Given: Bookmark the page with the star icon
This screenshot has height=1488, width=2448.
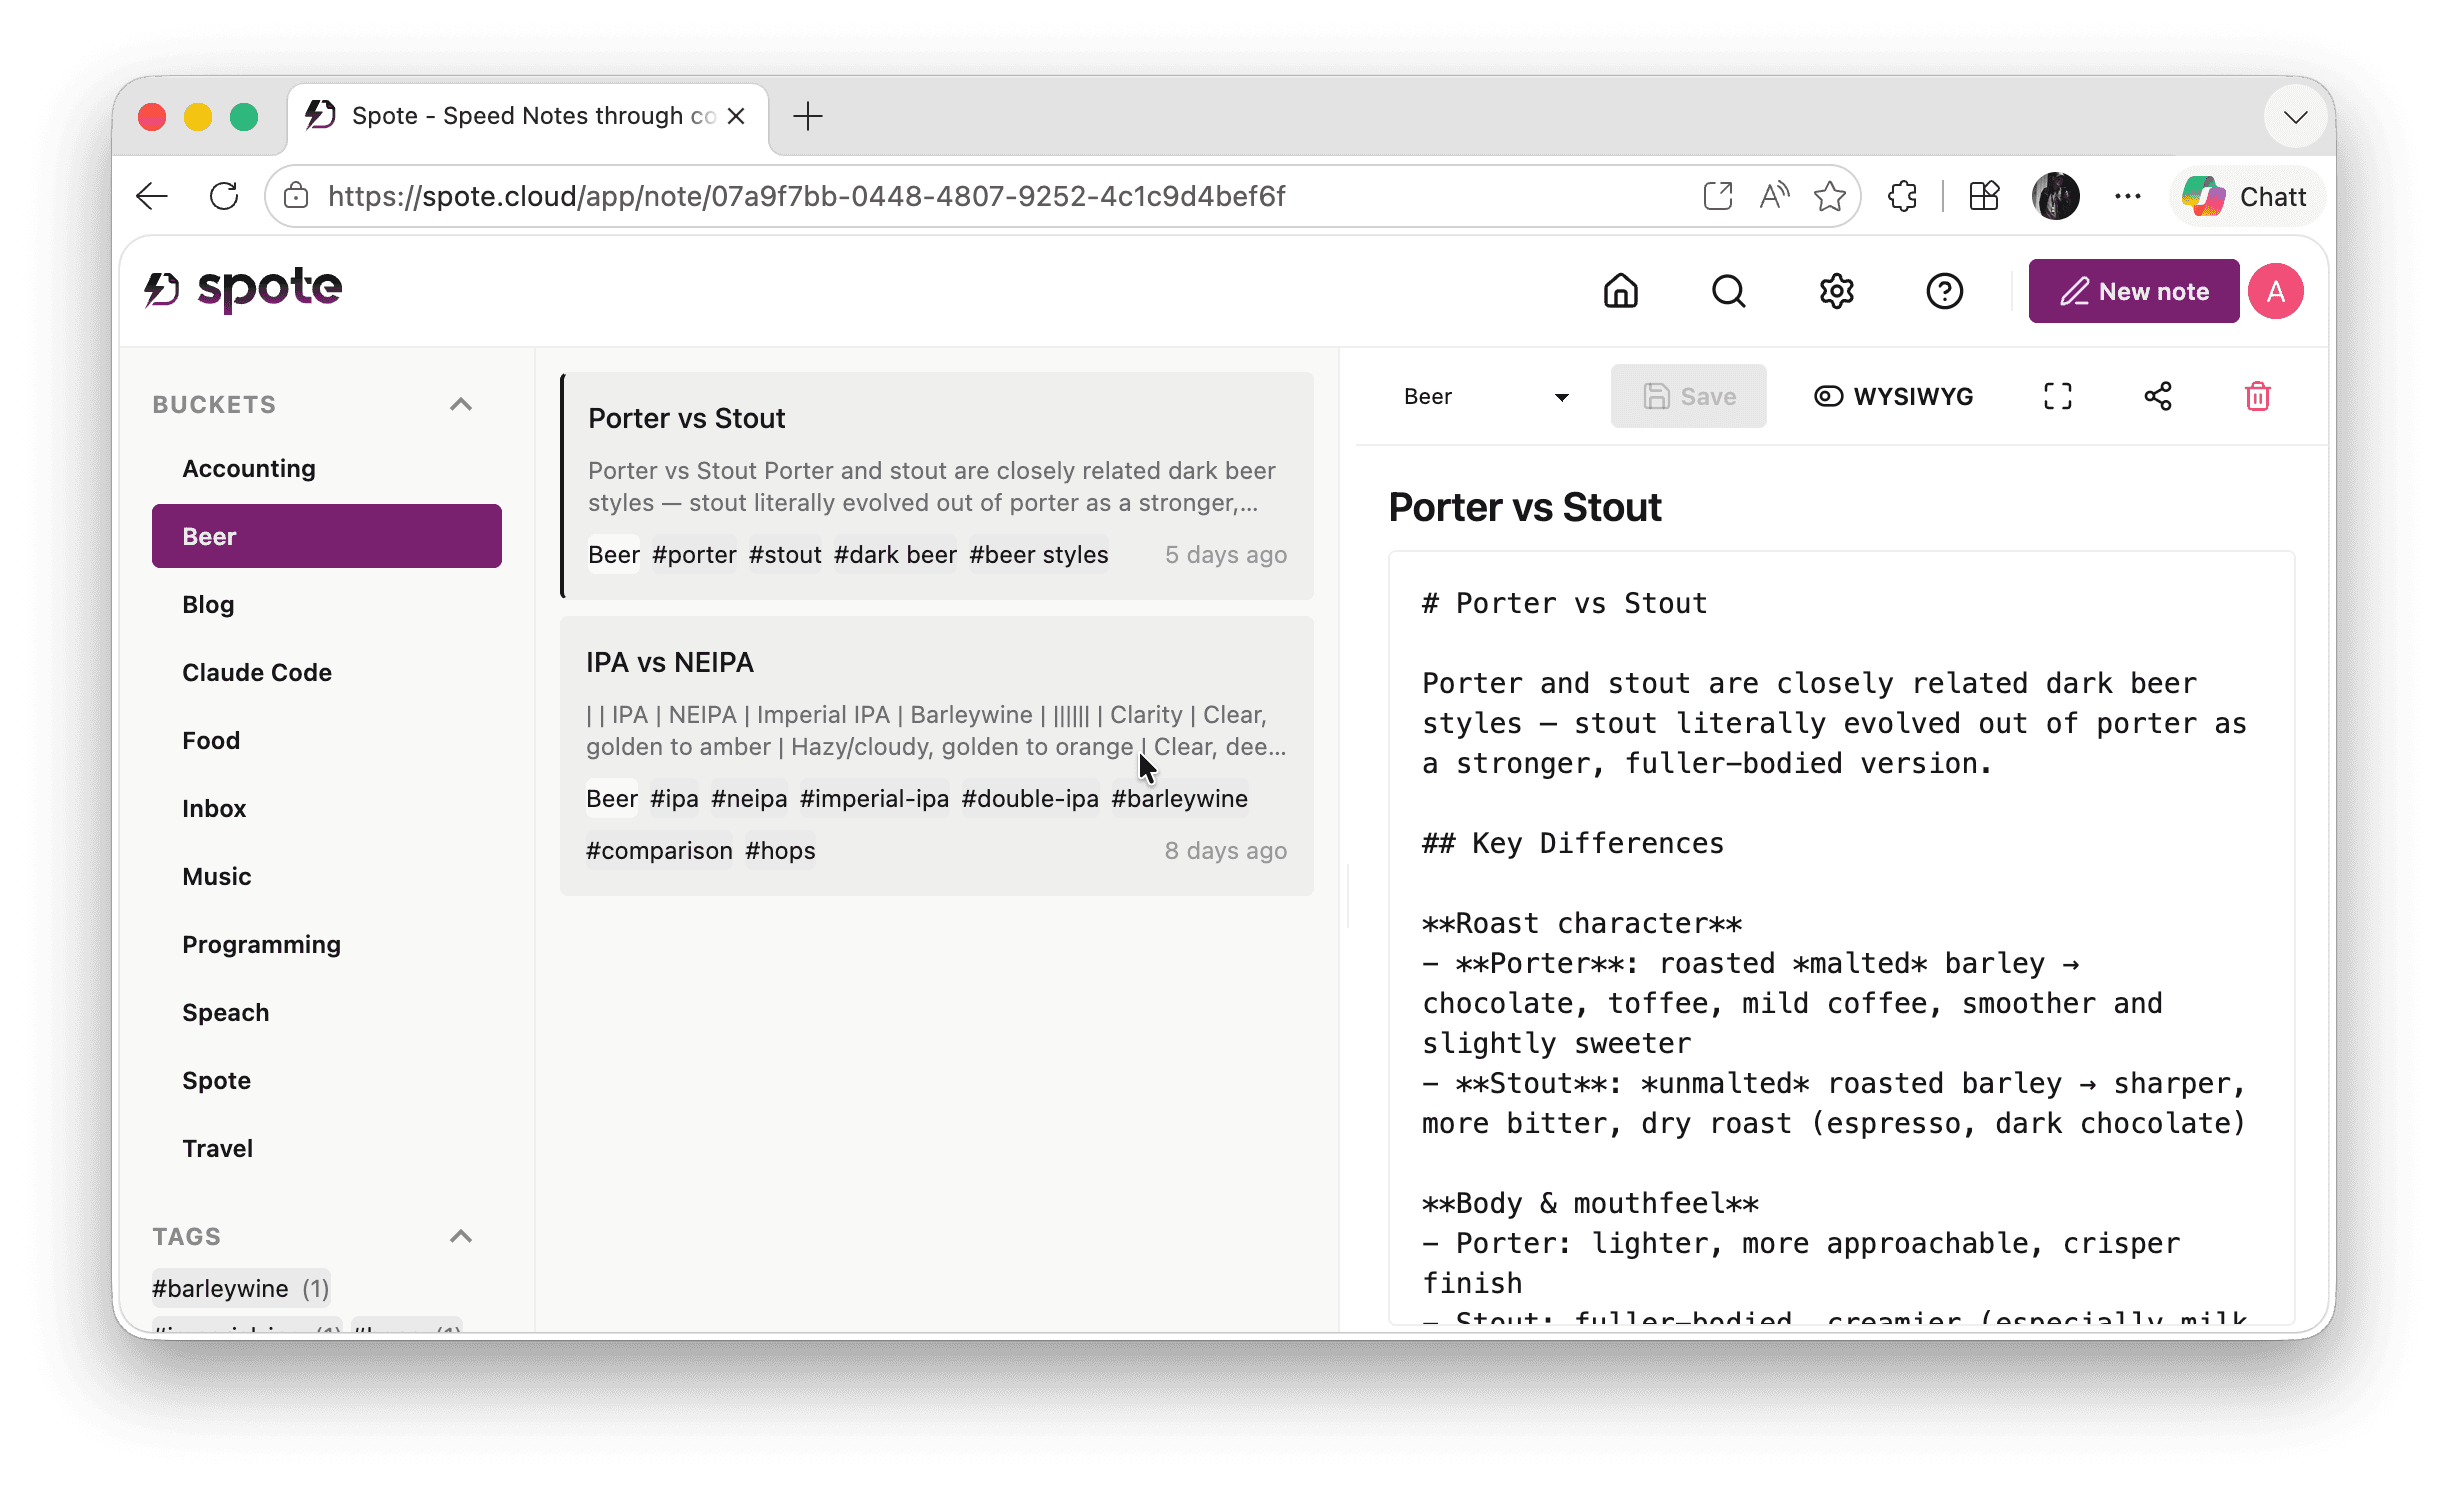Looking at the screenshot, I should pos(1830,196).
